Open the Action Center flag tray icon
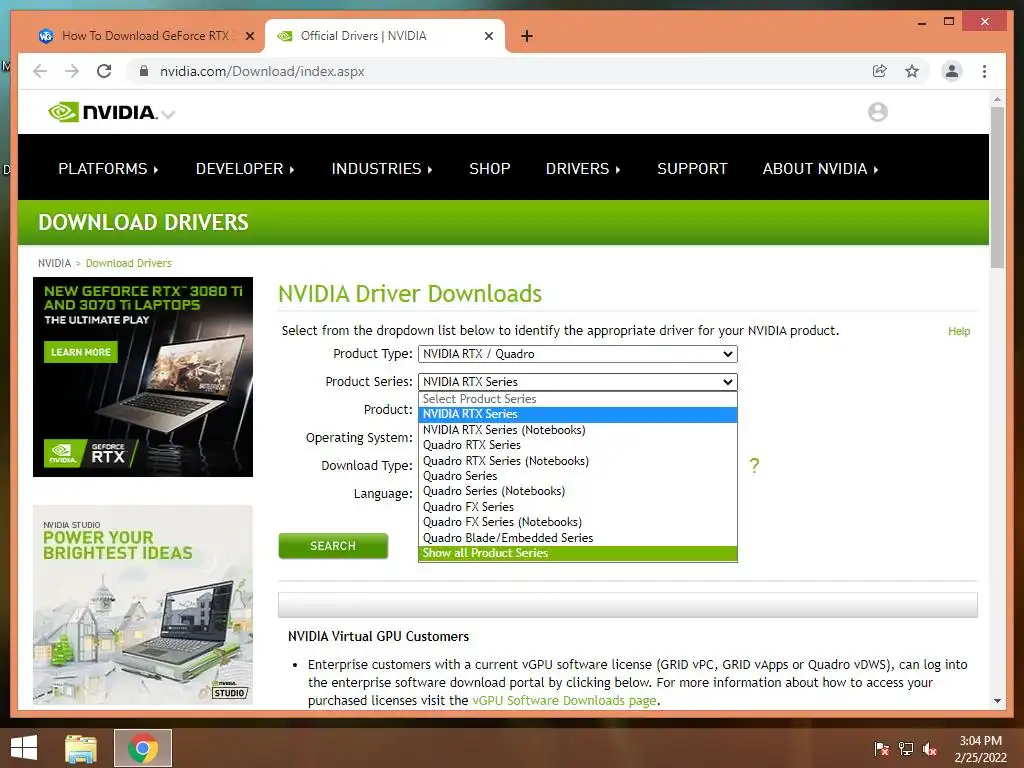The width and height of the screenshot is (1024, 768). coord(882,749)
